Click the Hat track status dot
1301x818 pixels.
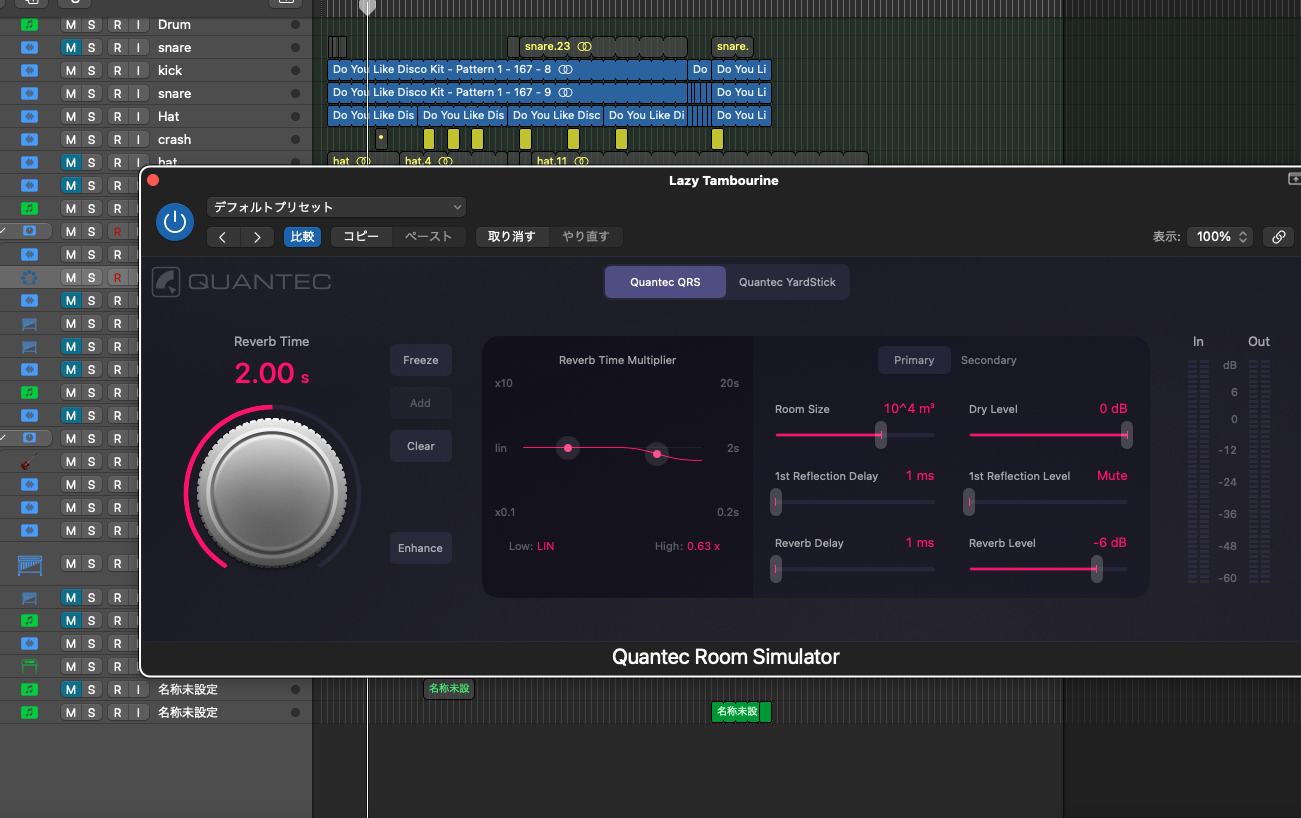pos(295,116)
